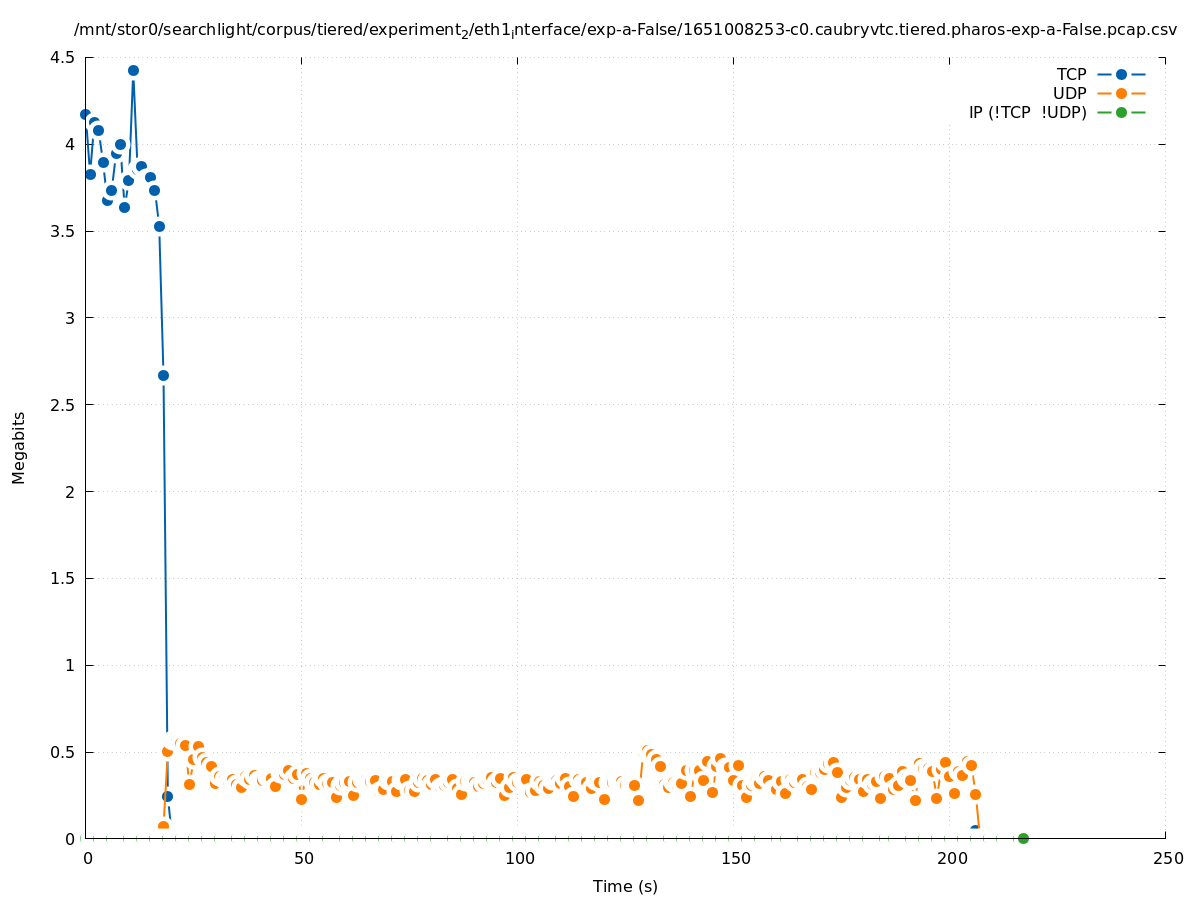
Task: Click the blue TCP legend marker
Action: coord(1121,74)
